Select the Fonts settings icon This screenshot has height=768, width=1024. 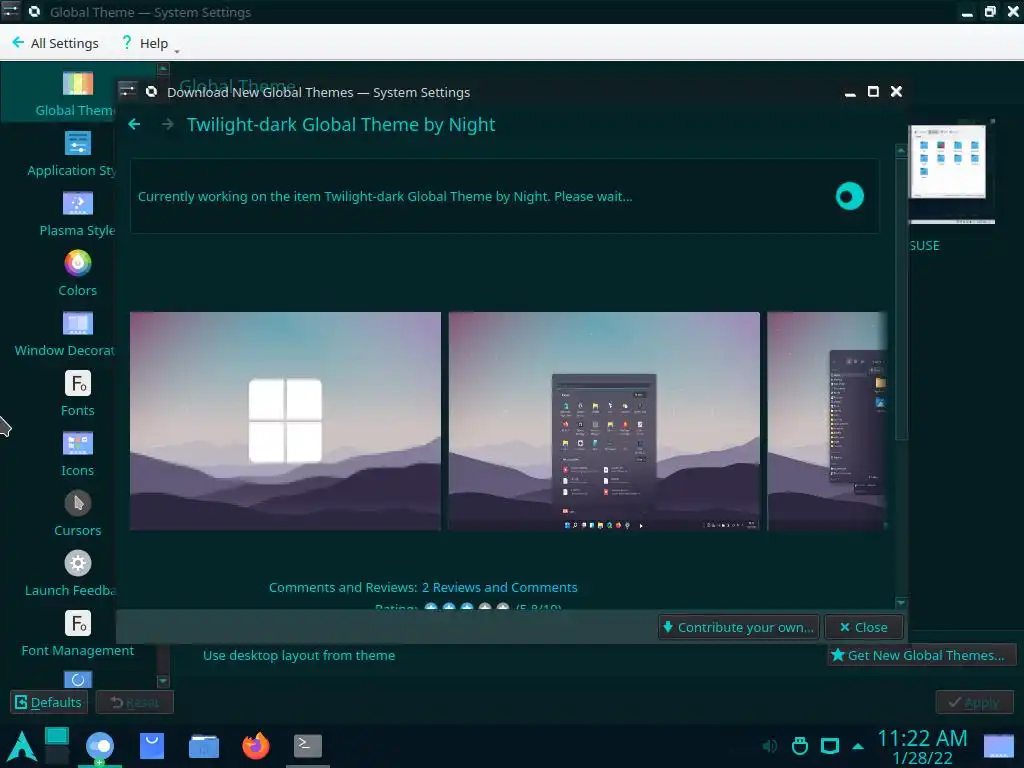click(78, 383)
